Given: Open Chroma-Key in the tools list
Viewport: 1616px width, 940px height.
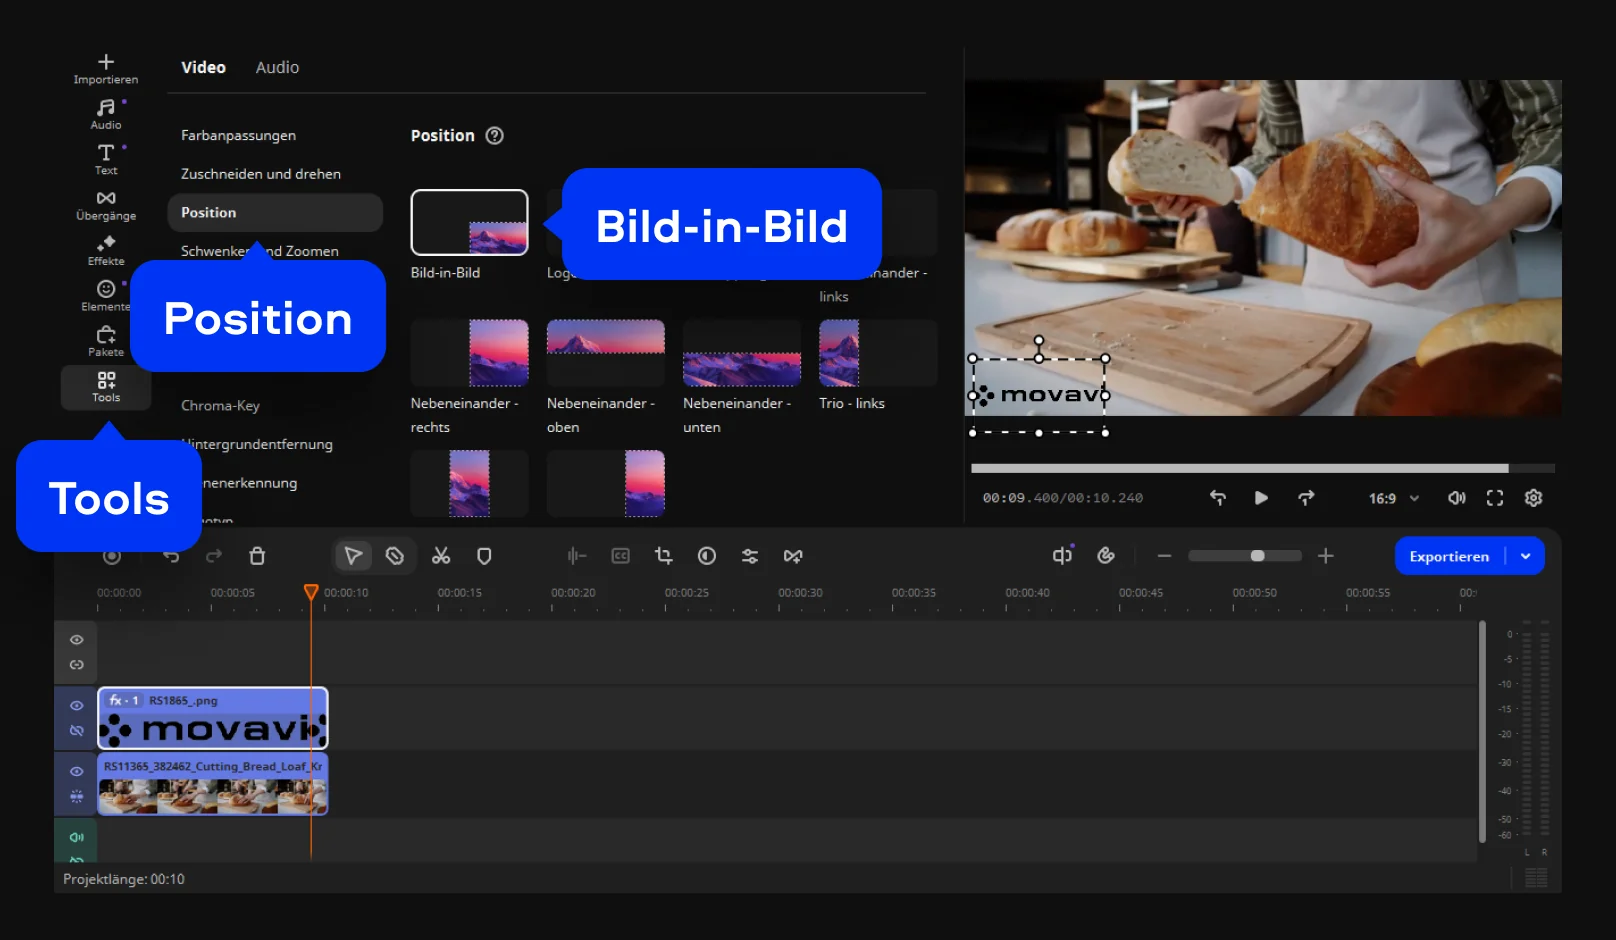Looking at the screenshot, I should point(220,406).
